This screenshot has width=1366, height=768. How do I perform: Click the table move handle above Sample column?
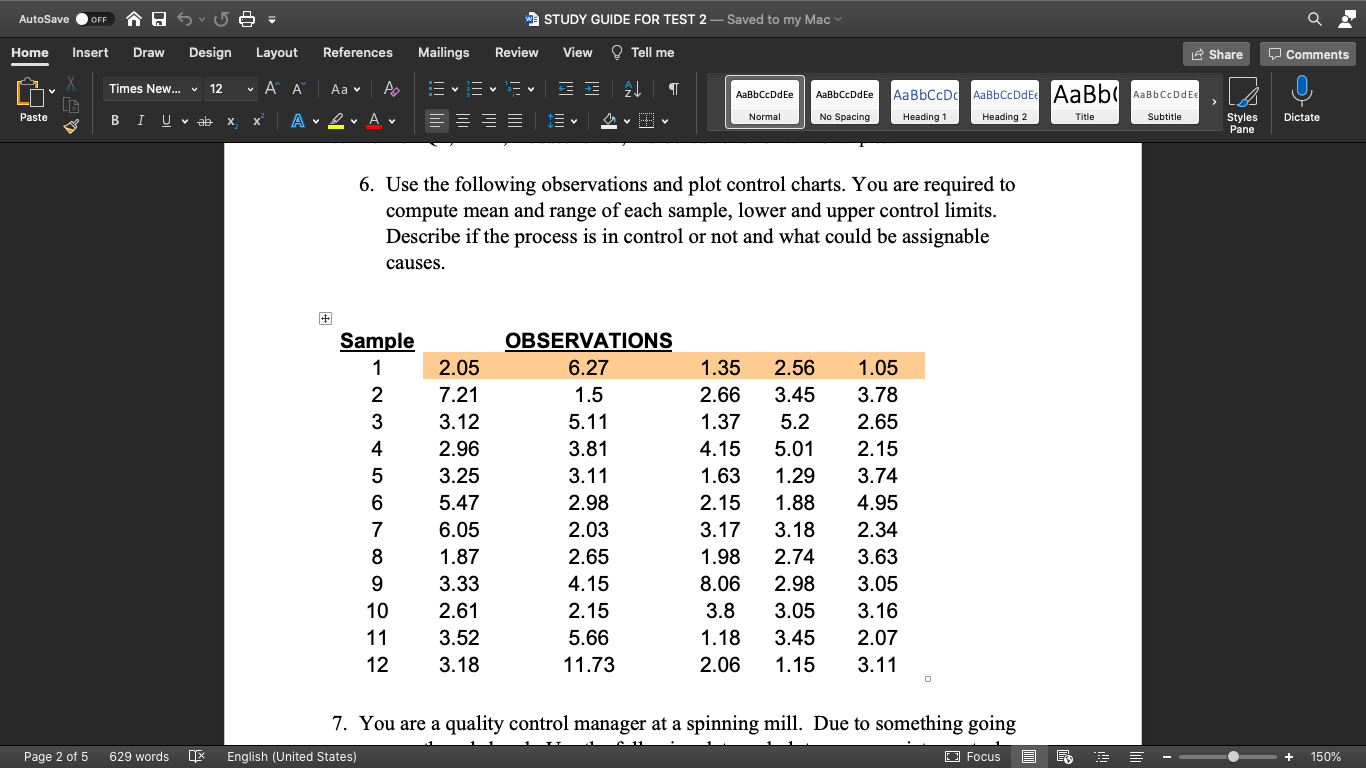(325, 317)
